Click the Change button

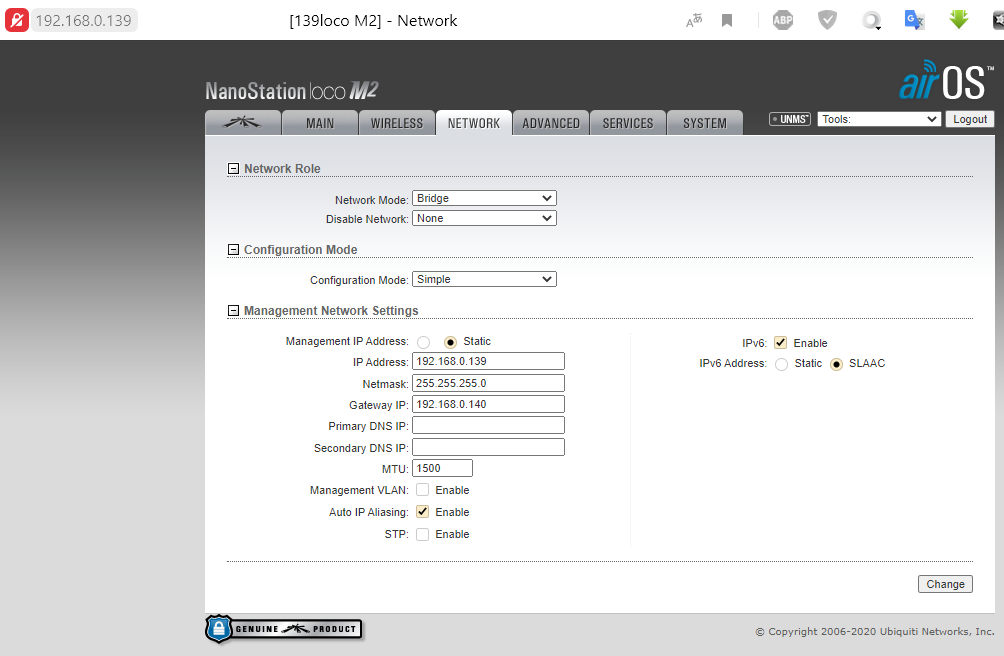click(945, 584)
